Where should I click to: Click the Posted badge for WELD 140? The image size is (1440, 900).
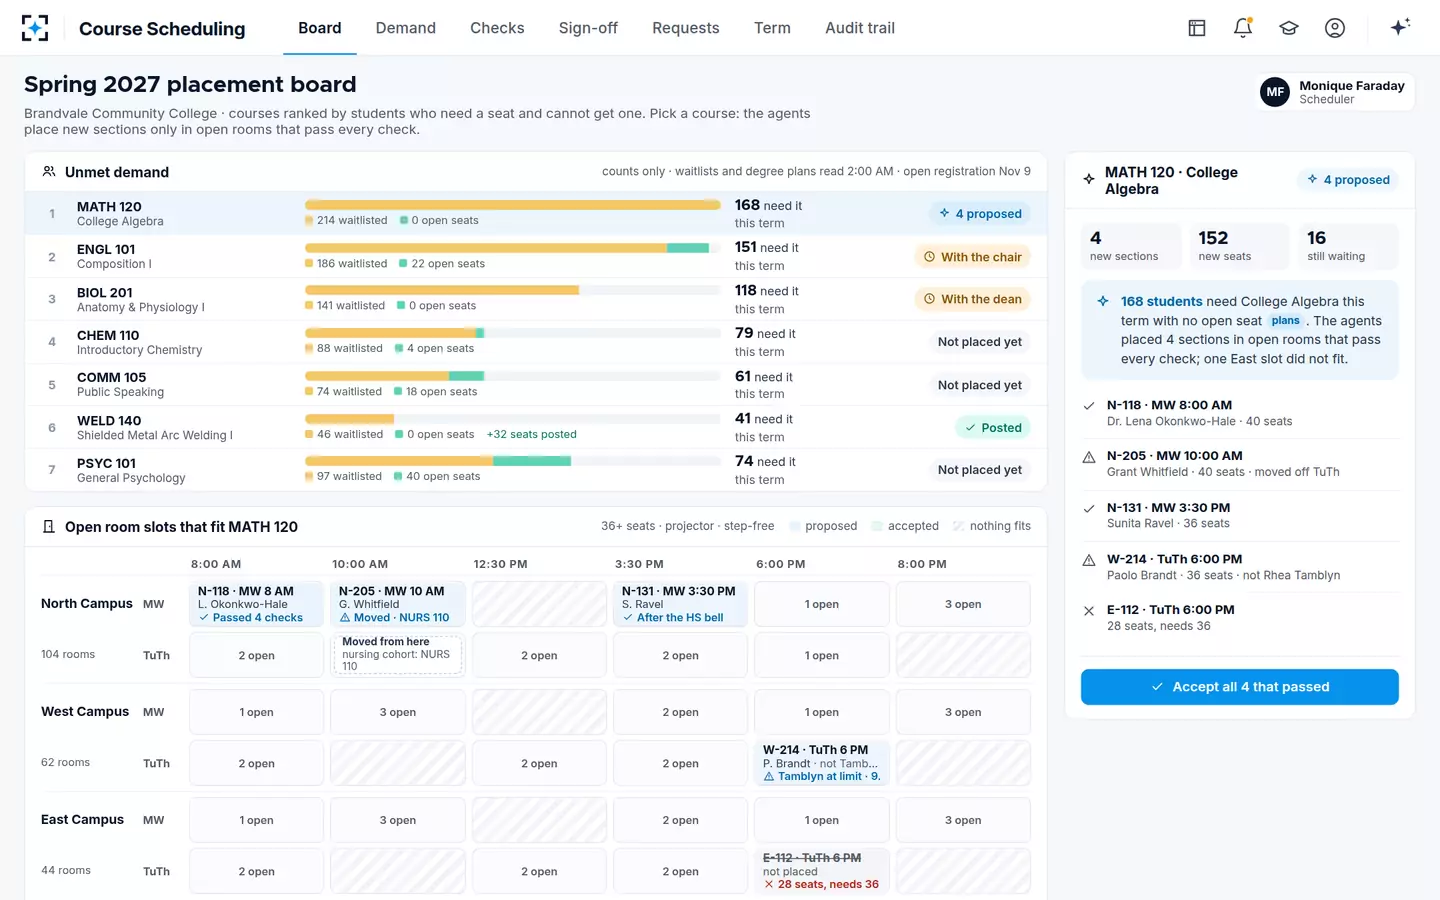(x=992, y=428)
